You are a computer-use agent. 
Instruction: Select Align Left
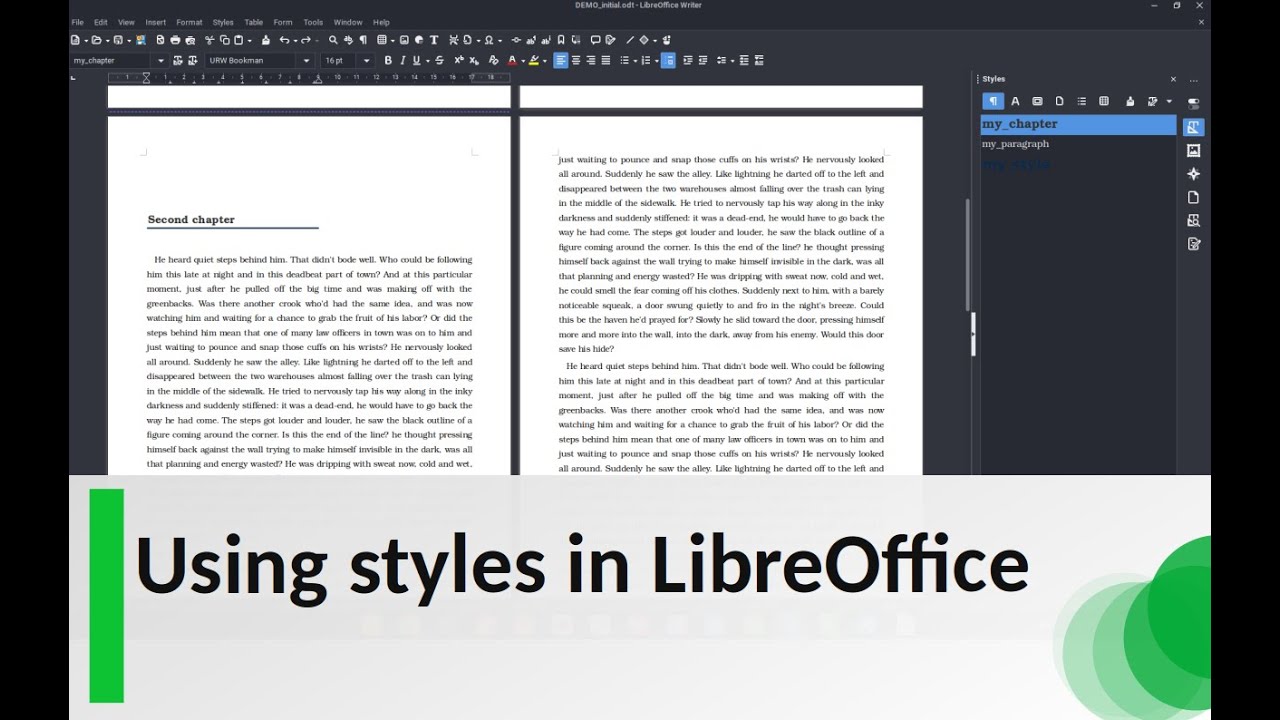point(560,60)
